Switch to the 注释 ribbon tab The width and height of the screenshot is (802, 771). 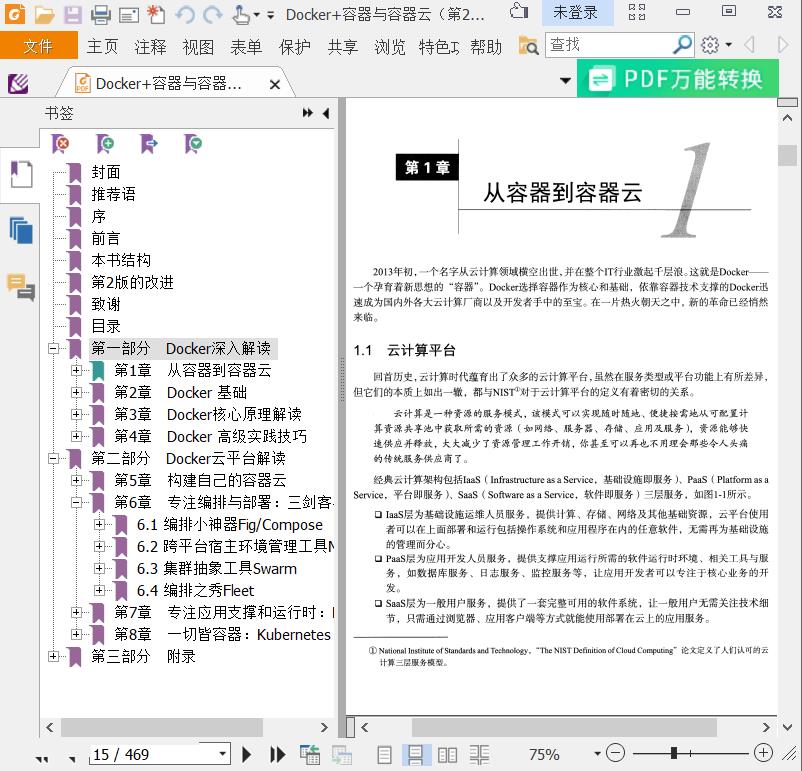click(x=150, y=47)
